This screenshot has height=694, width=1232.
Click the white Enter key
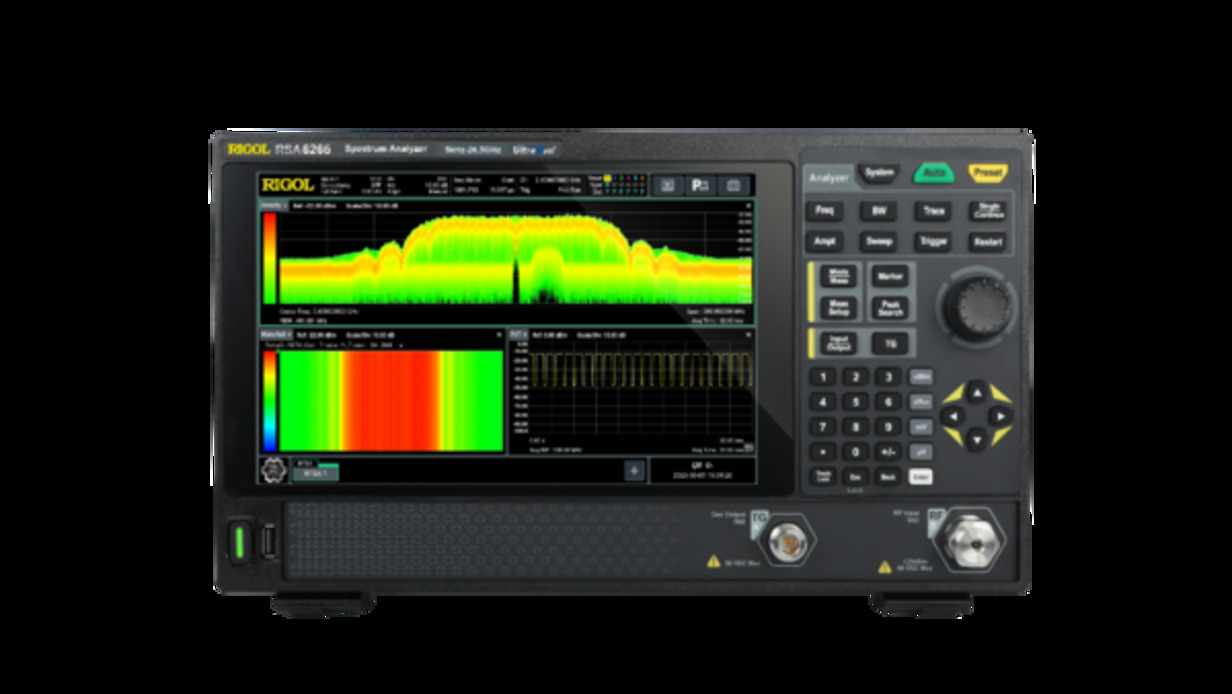pyautogui.click(x=921, y=477)
